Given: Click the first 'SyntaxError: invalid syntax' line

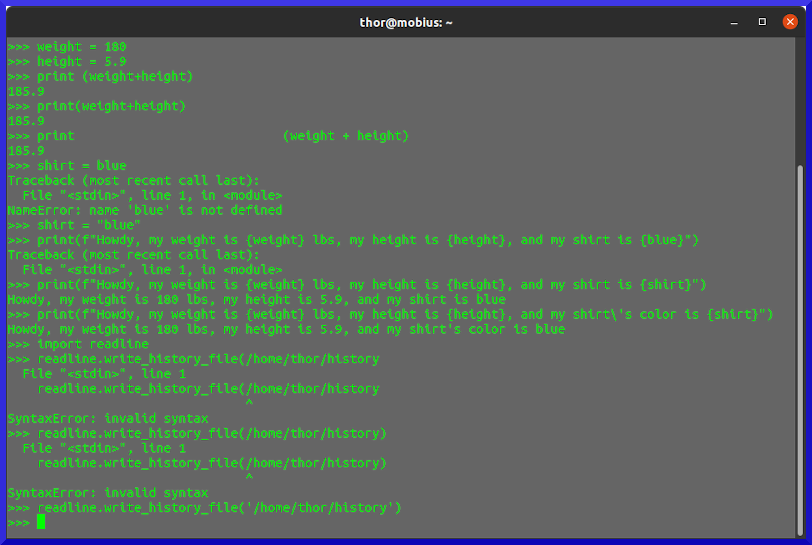Looking at the screenshot, I should [108, 418].
